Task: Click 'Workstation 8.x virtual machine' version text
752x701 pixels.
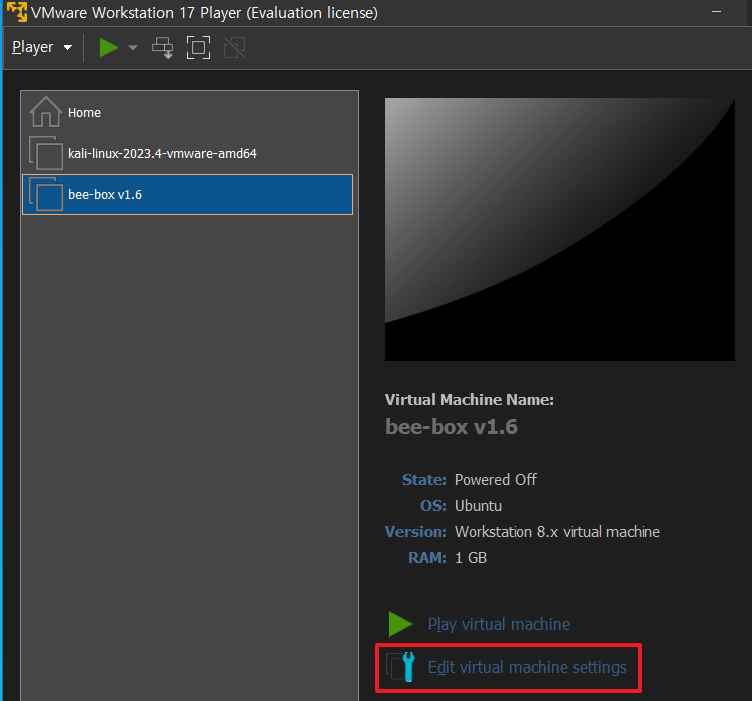Action: click(557, 532)
